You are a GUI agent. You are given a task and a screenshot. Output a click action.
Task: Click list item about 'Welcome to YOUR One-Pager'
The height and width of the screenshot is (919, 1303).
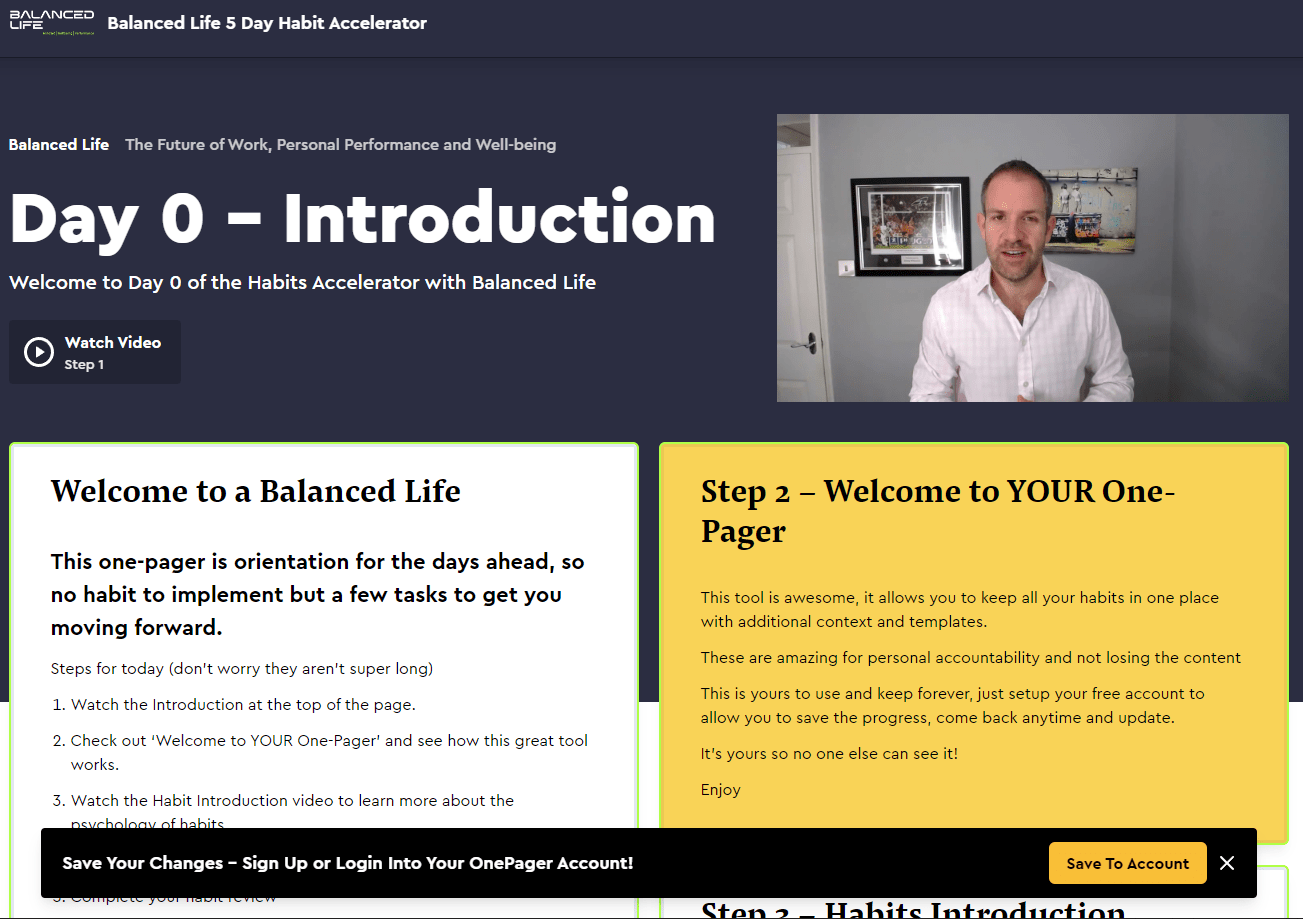[329, 752]
